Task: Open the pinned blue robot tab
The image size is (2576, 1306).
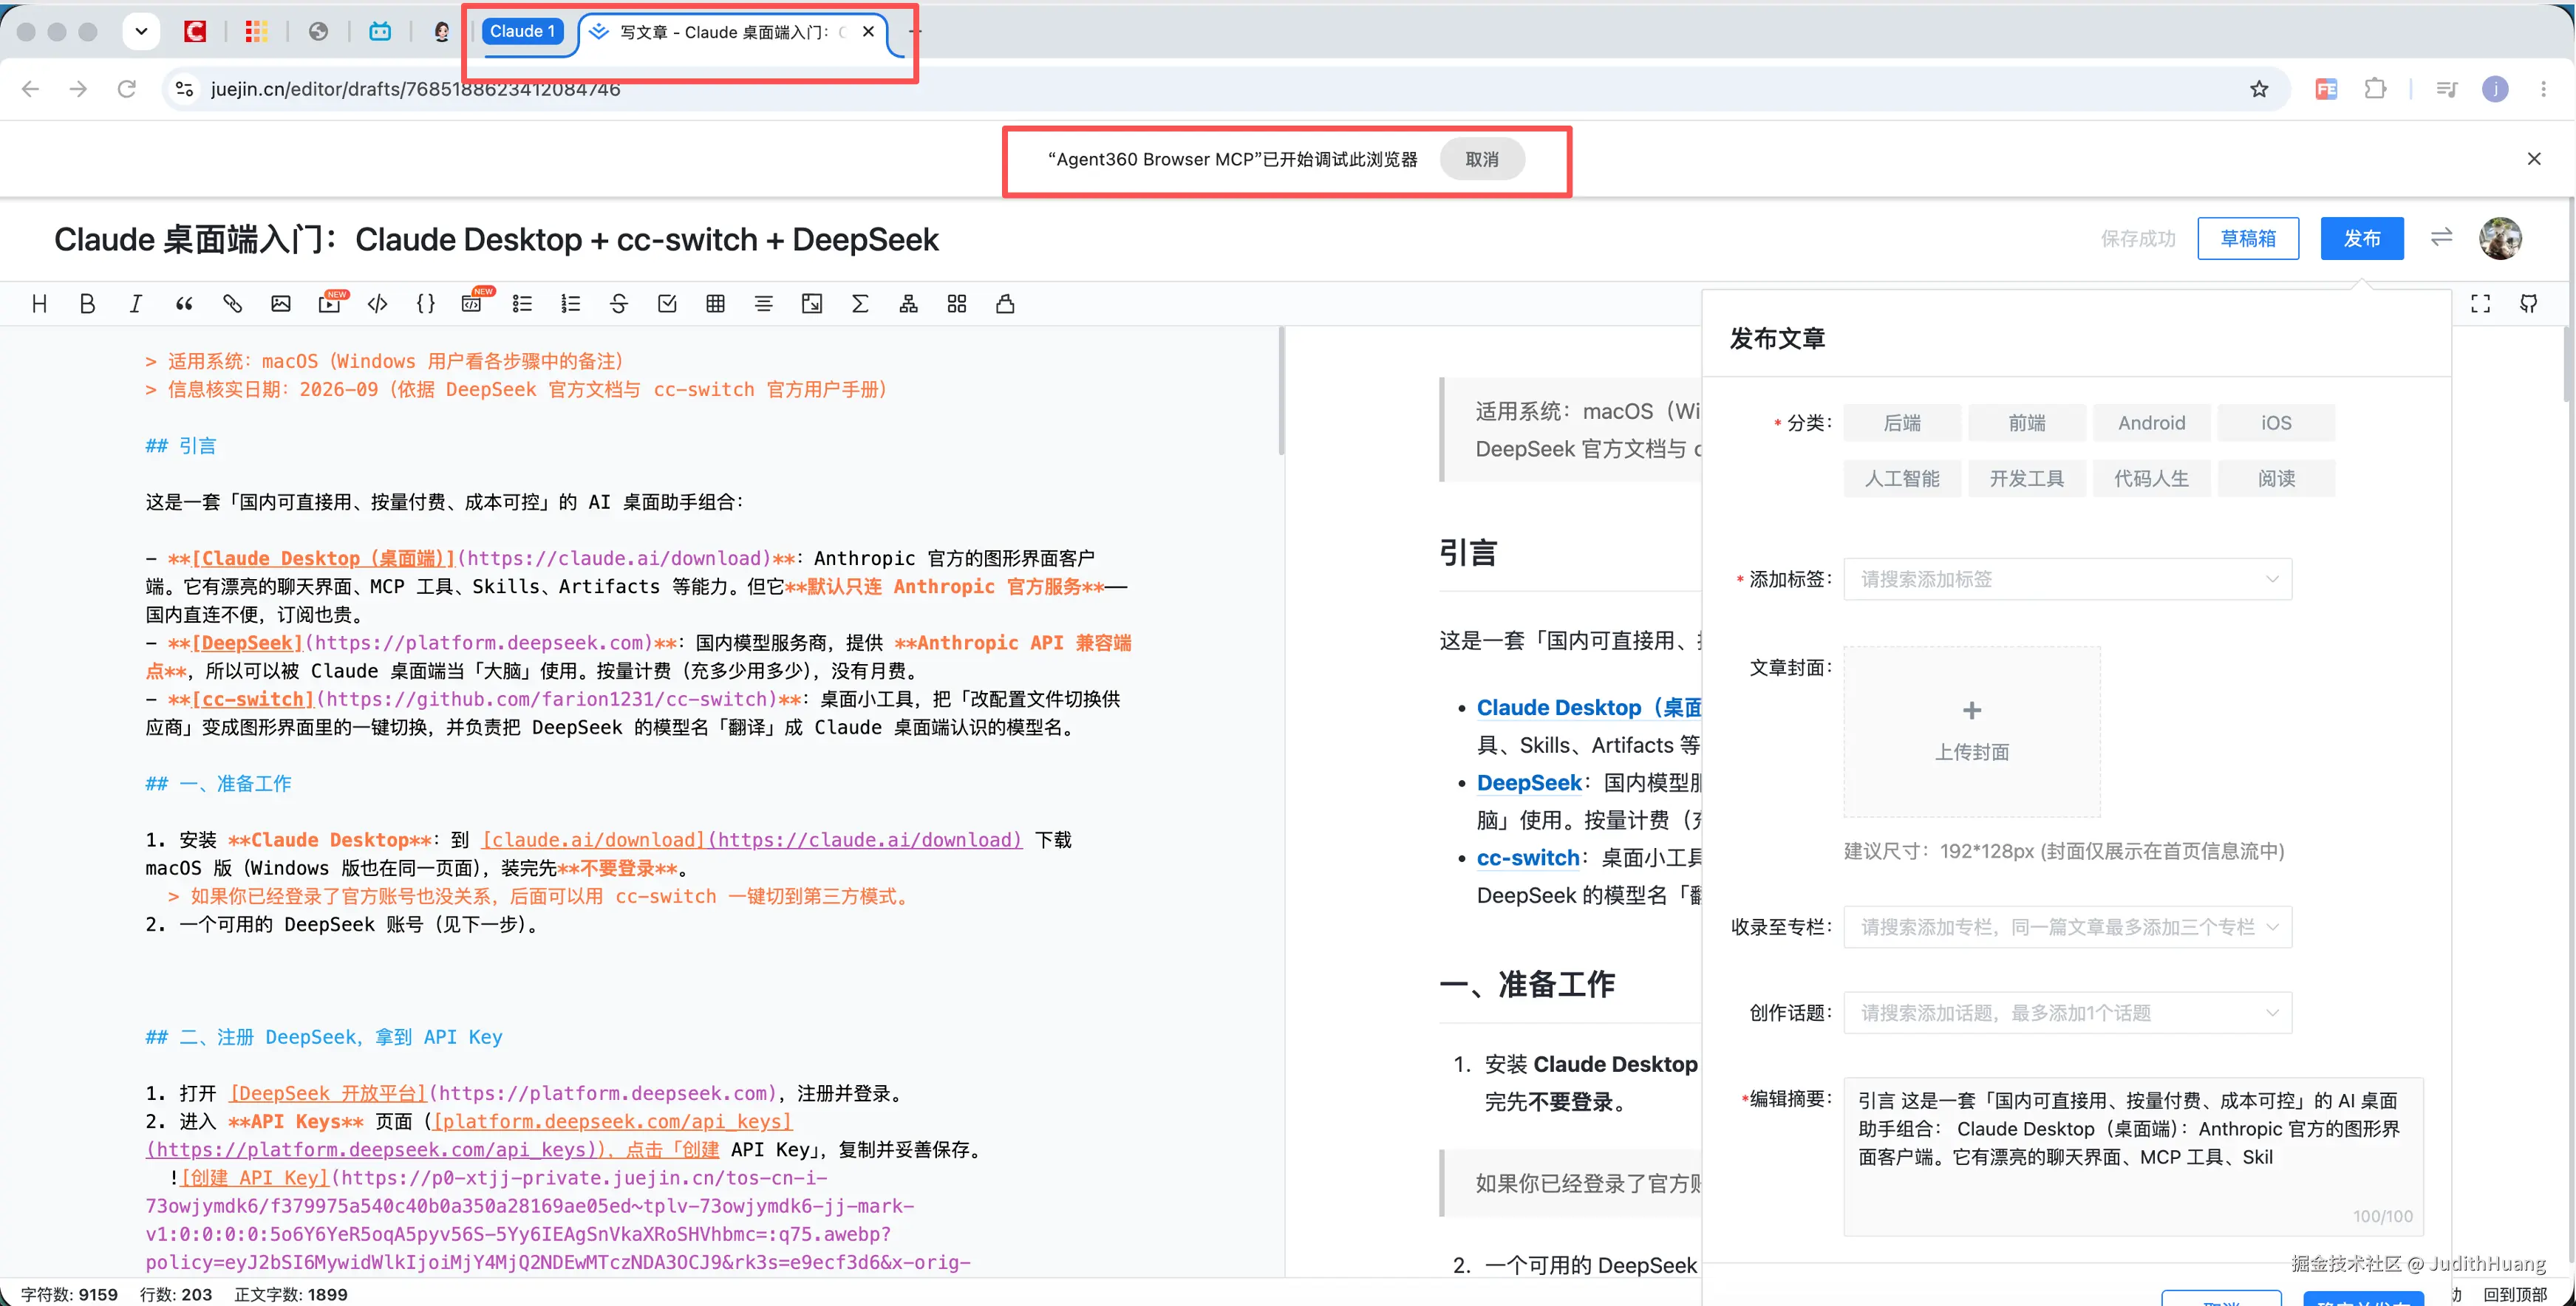Action: (380, 31)
